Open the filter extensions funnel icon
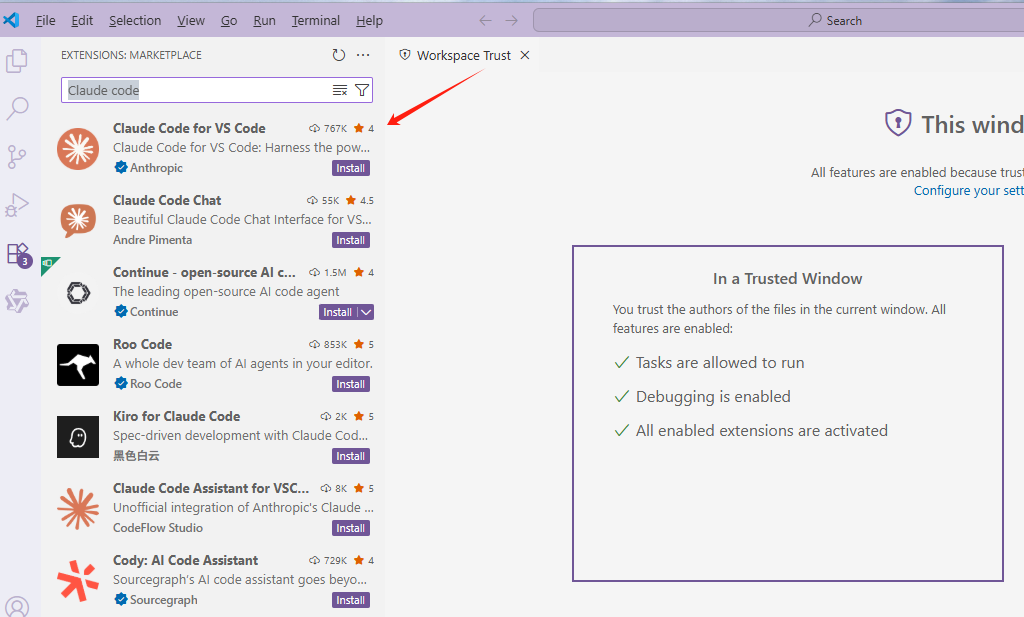 click(x=362, y=90)
